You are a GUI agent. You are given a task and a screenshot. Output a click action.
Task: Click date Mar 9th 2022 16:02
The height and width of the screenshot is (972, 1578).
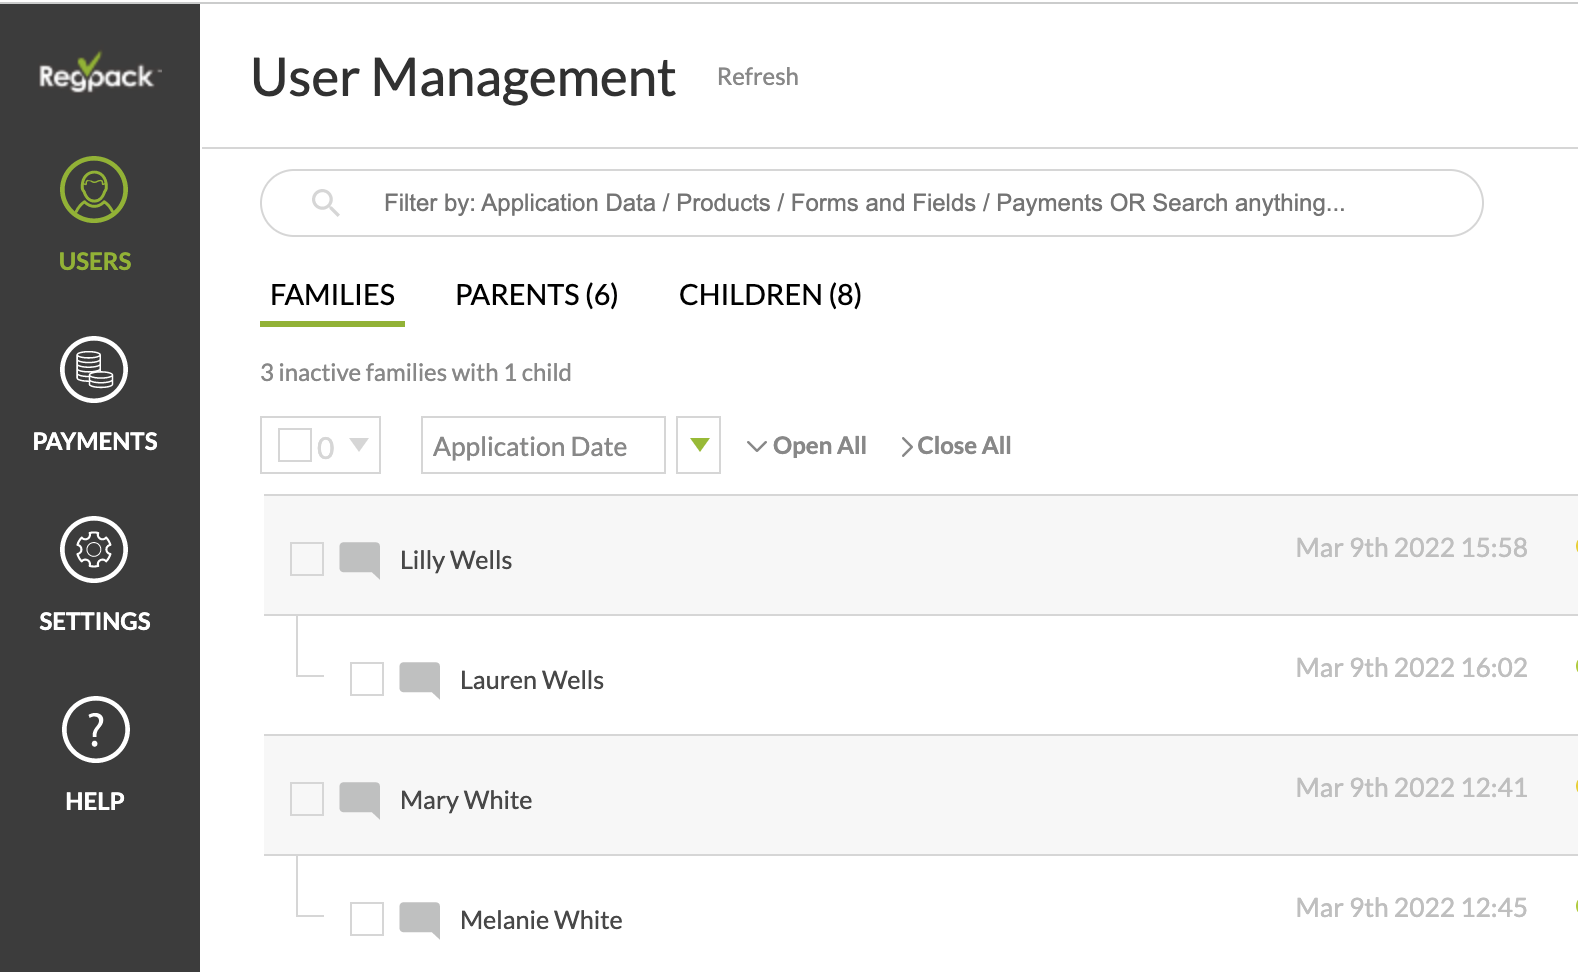[x=1411, y=668]
